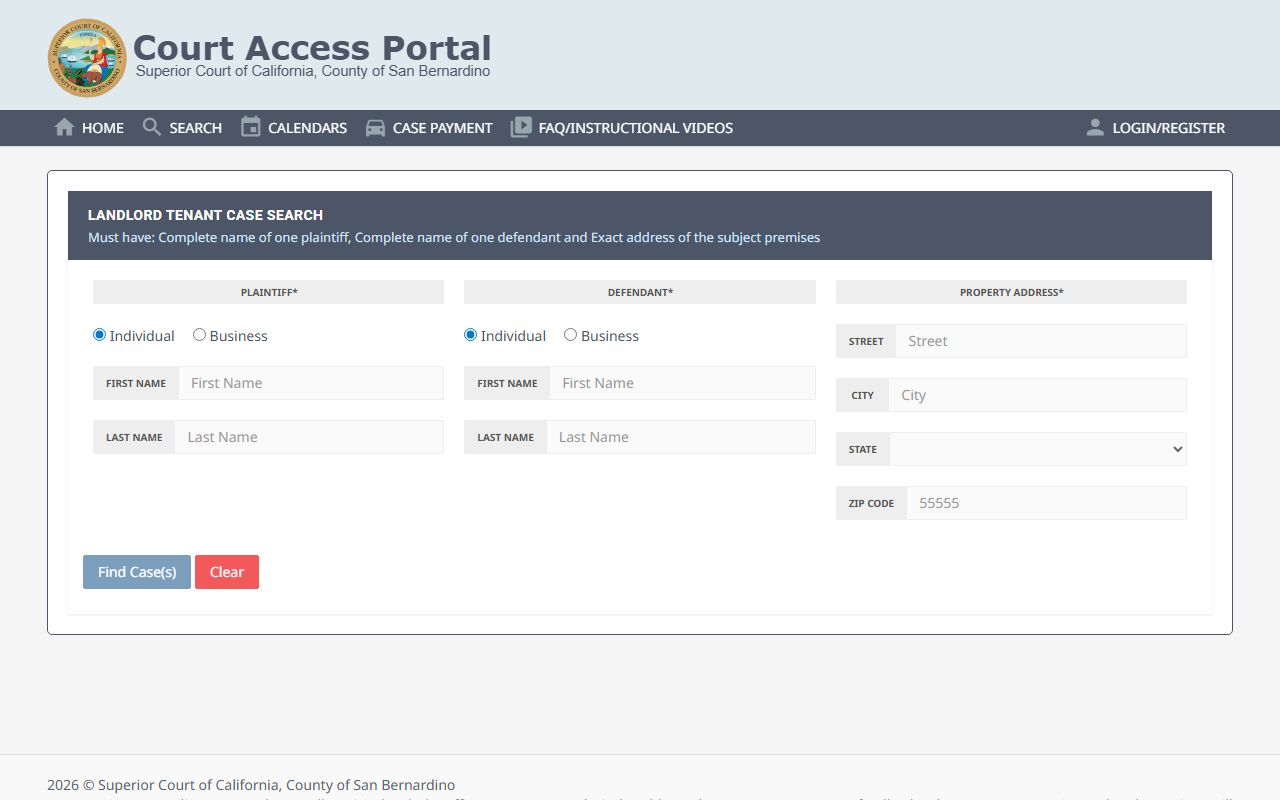Select Individual radio button under Defendant
1280x800 pixels.
tap(470, 335)
